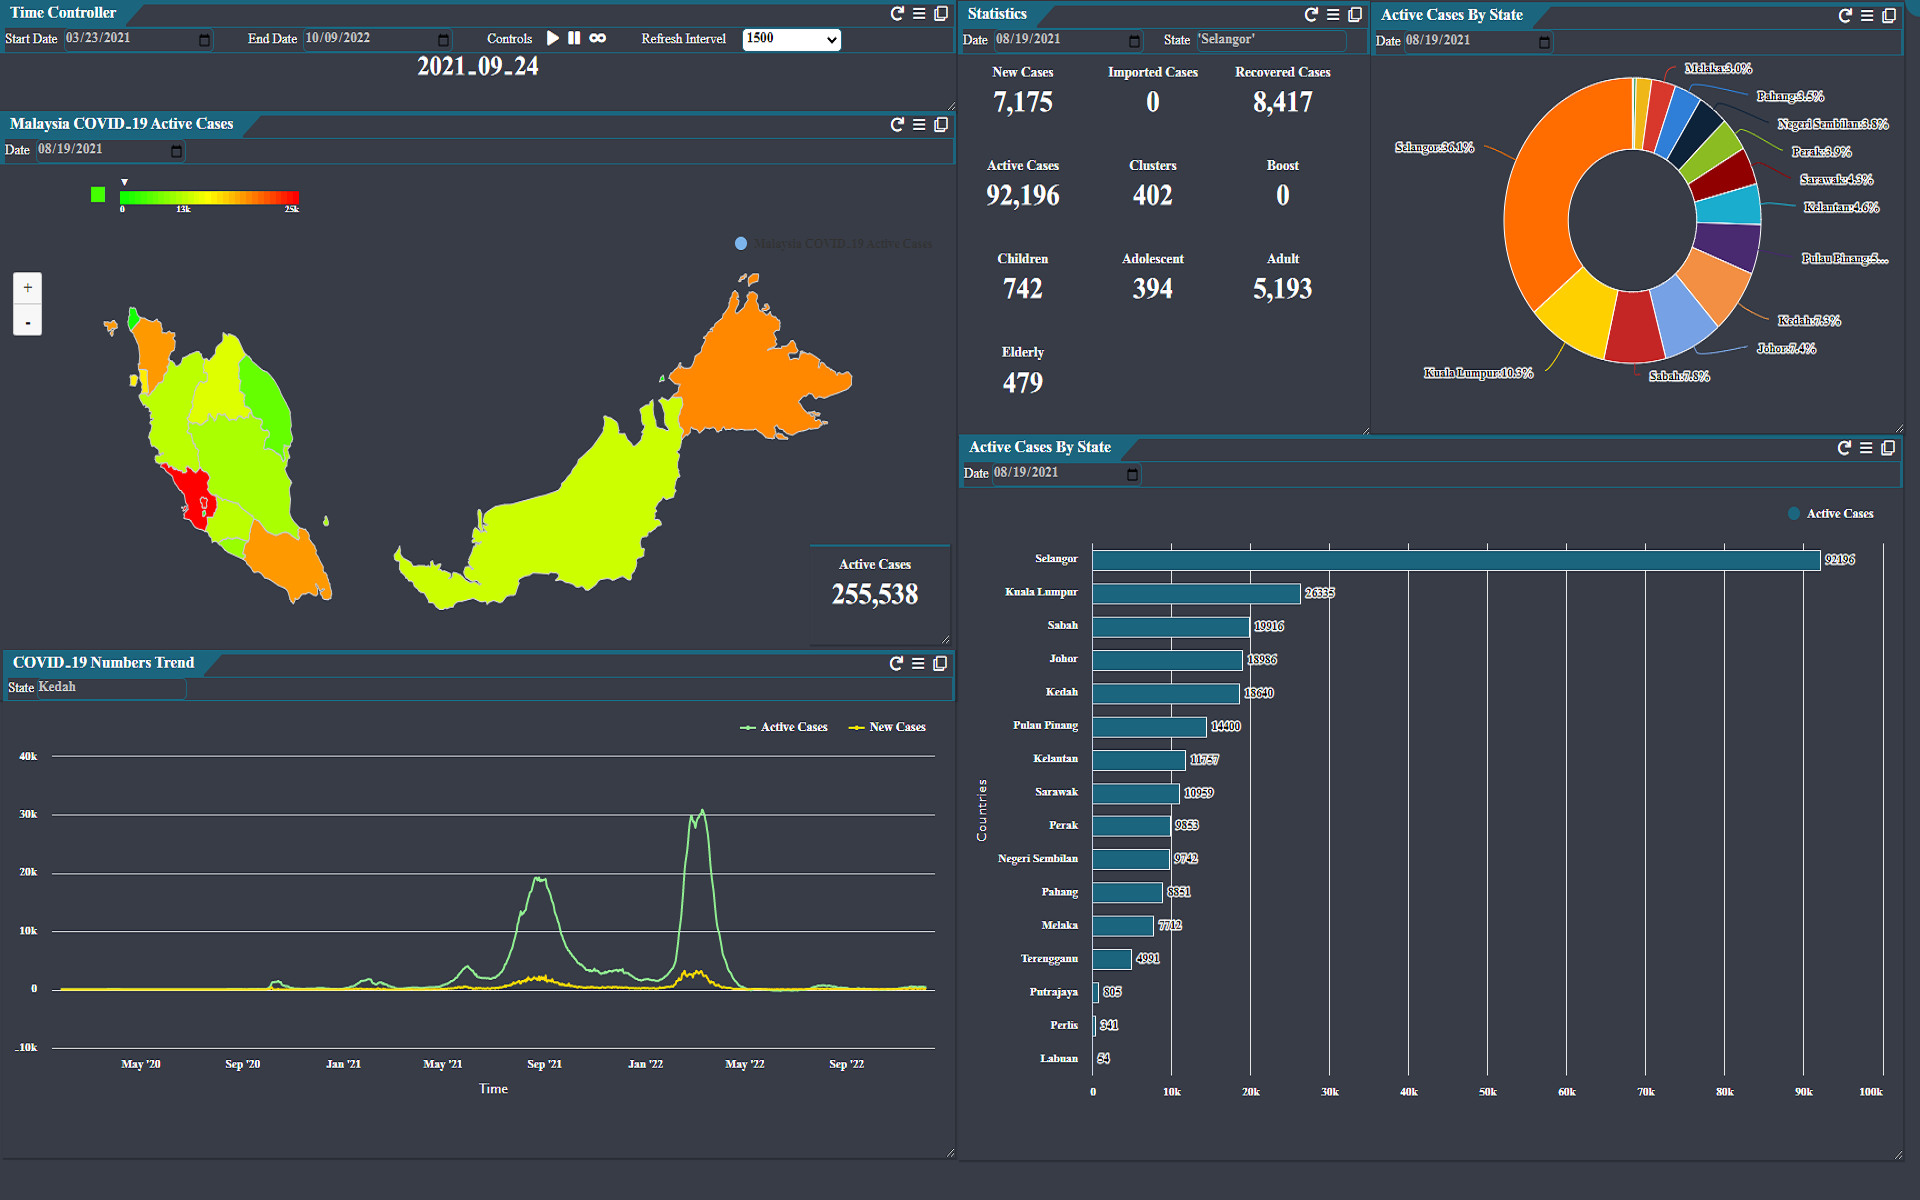1920x1200 pixels.
Task: Pop out the Active Cases donut chart panel
Action: tap(1889, 15)
